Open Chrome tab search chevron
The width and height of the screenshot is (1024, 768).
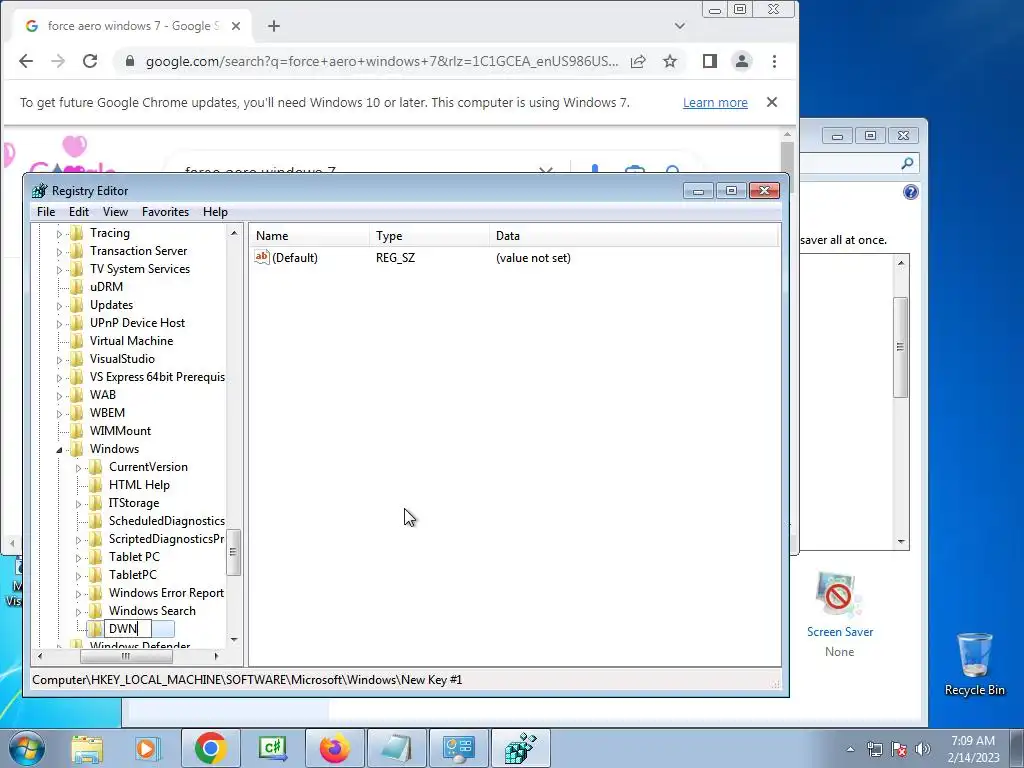click(x=680, y=26)
